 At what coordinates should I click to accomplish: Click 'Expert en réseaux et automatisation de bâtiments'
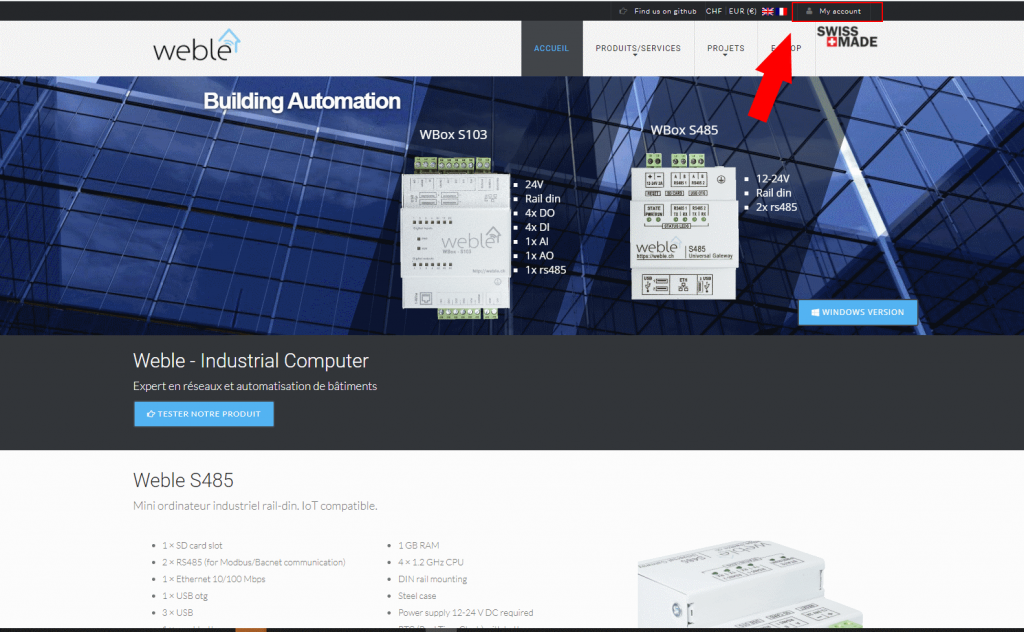click(x=255, y=386)
